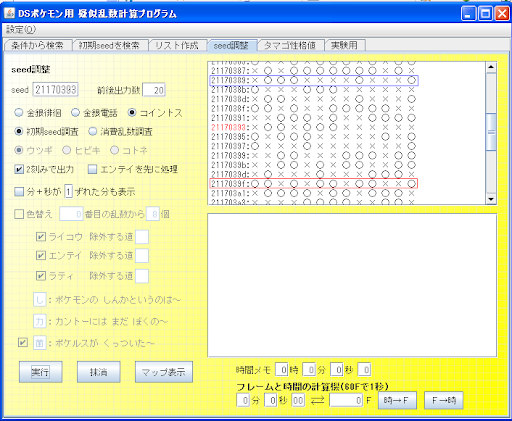The width and height of the screenshot is (512, 421).
Task: Select the ヒビキ radio button
Action: point(67,150)
